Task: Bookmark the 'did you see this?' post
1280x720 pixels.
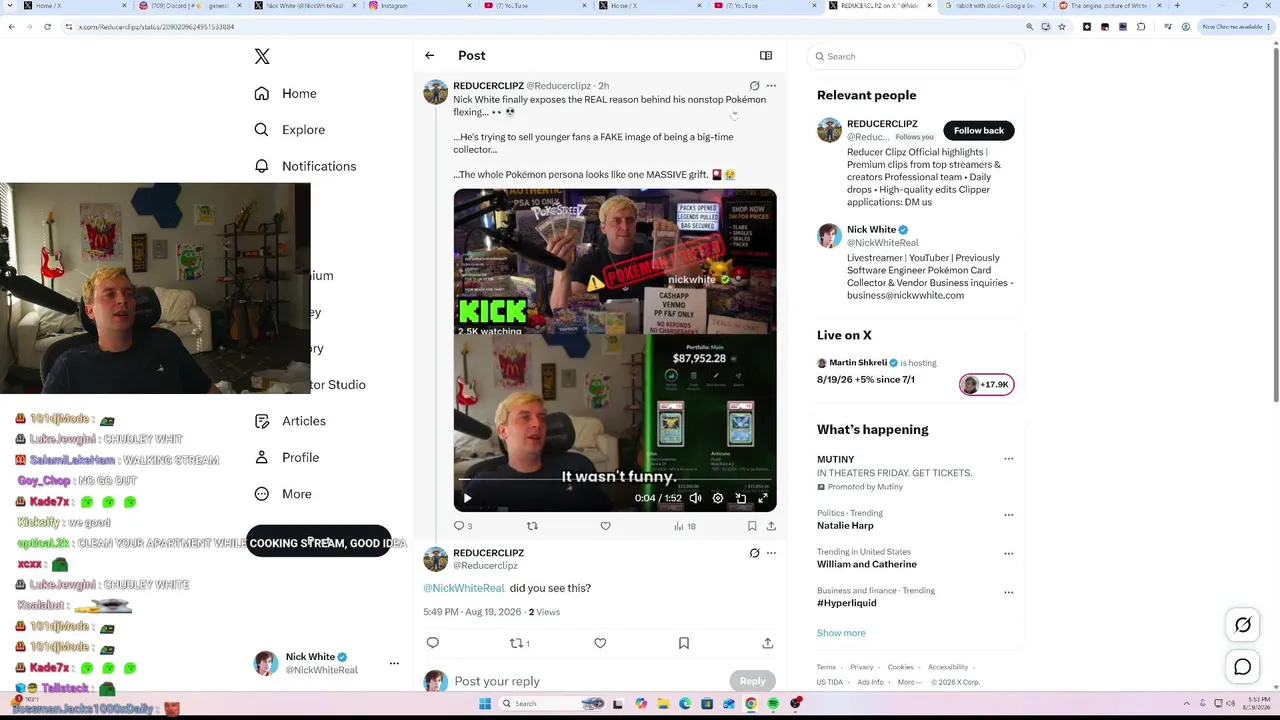Action: coord(684,643)
